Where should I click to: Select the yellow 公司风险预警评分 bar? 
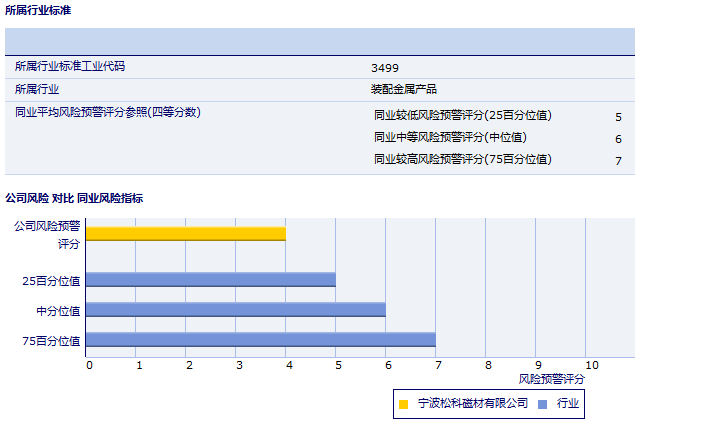(x=185, y=234)
